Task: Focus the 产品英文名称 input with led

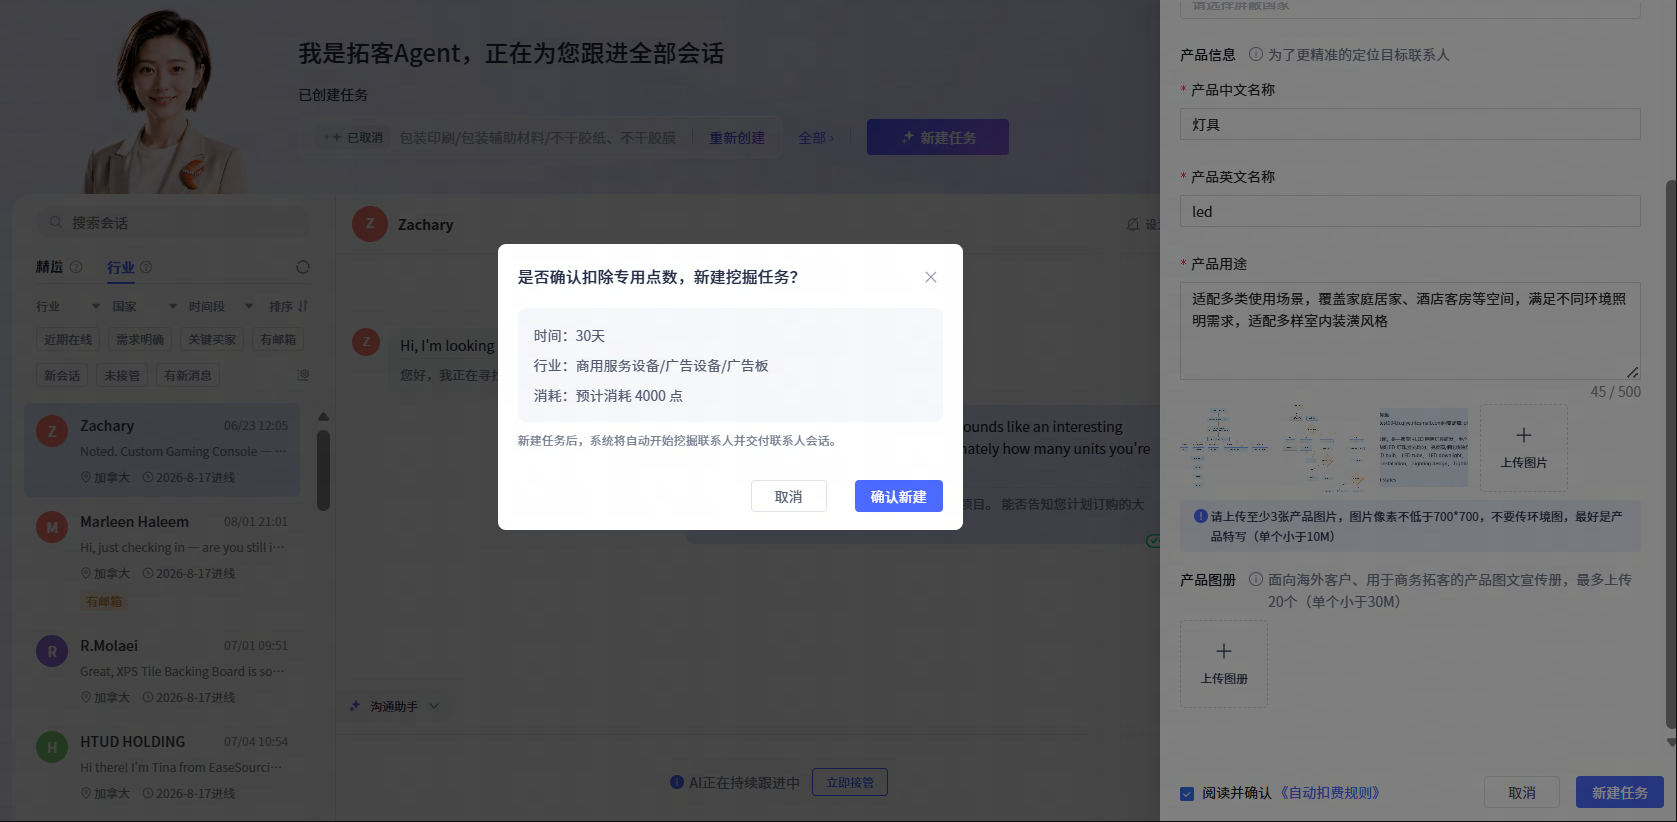Action: pyautogui.click(x=1410, y=211)
